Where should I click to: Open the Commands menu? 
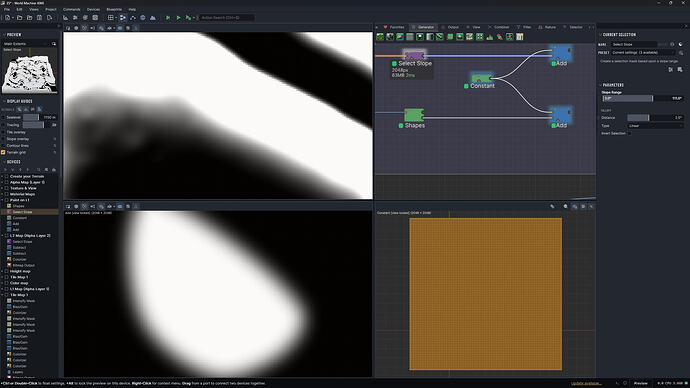coord(72,9)
